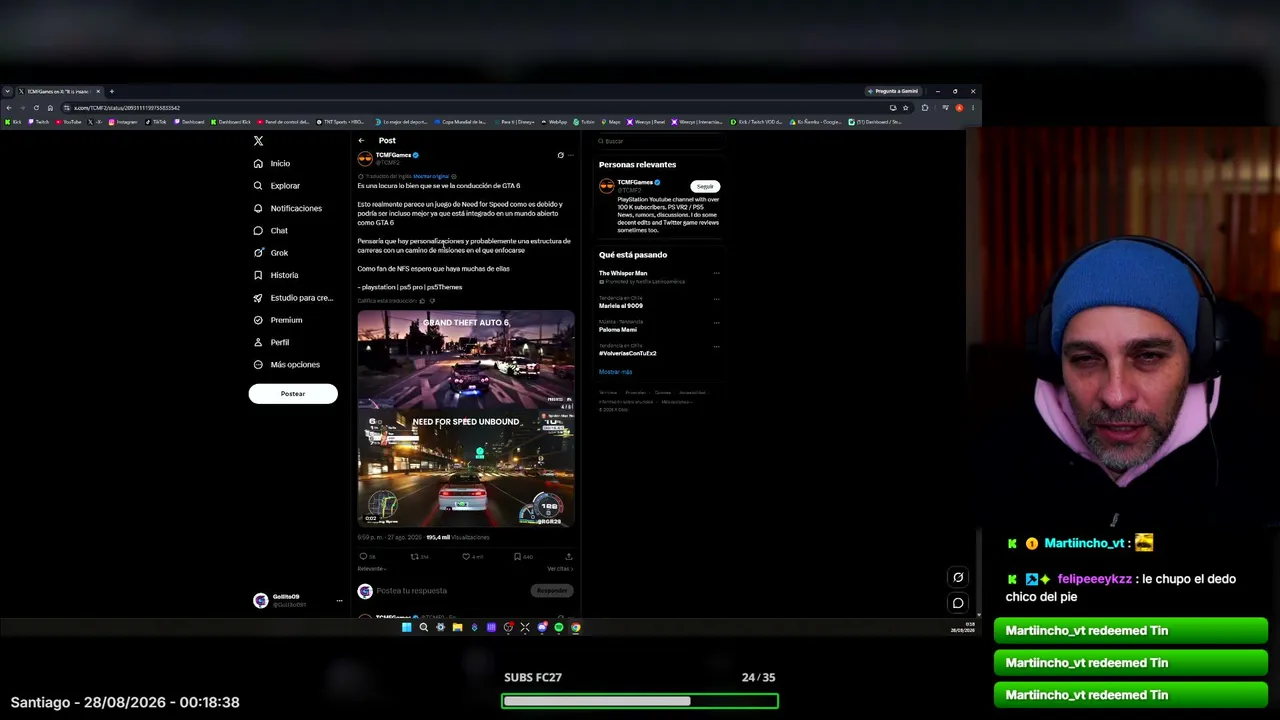
Task: Open the Grand Theft Auto 6 image
Action: click(x=466, y=359)
